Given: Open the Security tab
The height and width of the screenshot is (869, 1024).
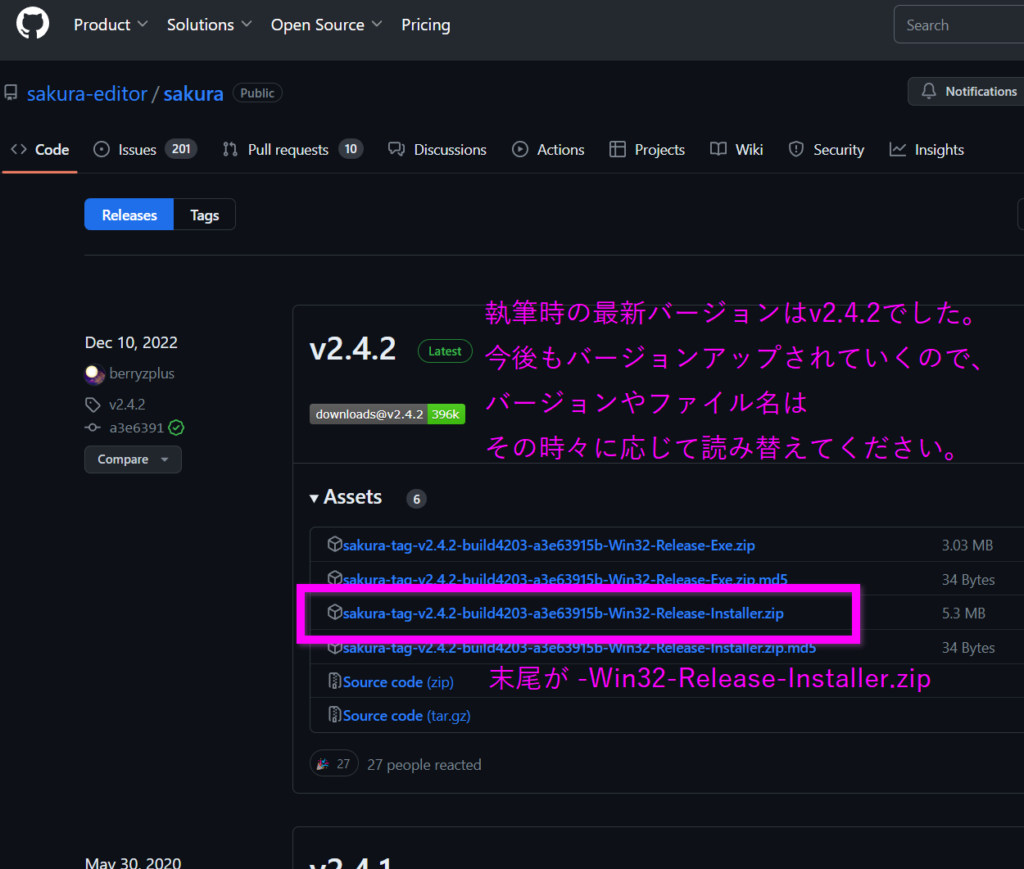Looking at the screenshot, I should (826, 150).
